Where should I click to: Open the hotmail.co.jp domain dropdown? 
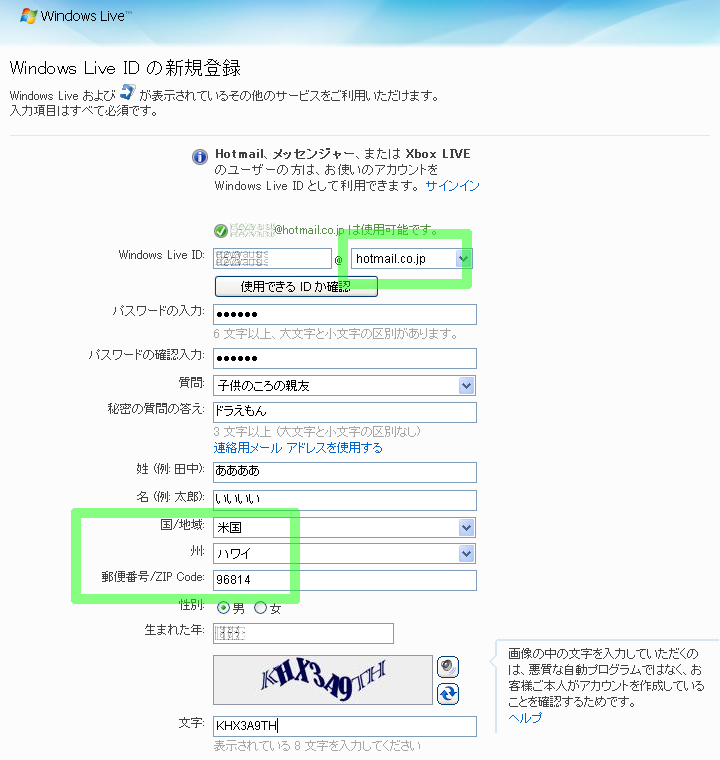pyautogui.click(x=411, y=259)
